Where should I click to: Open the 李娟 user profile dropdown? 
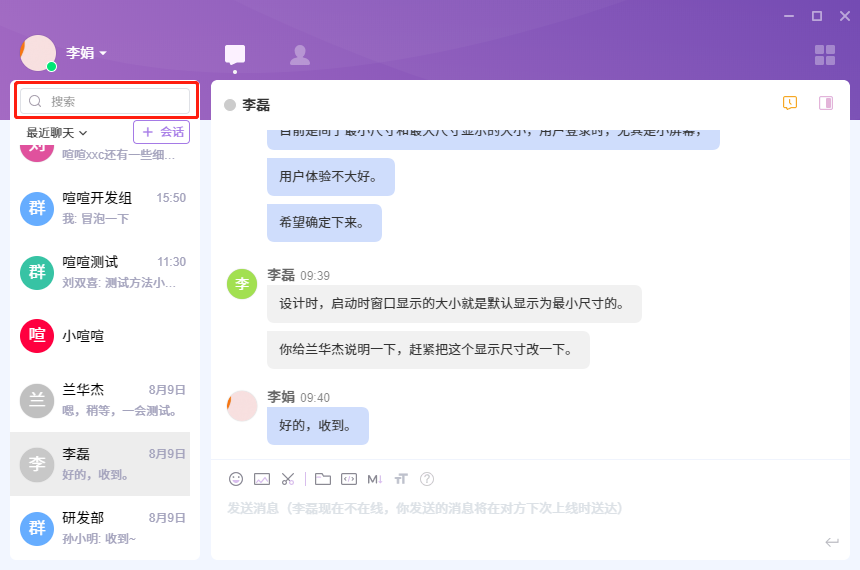(86, 52)
